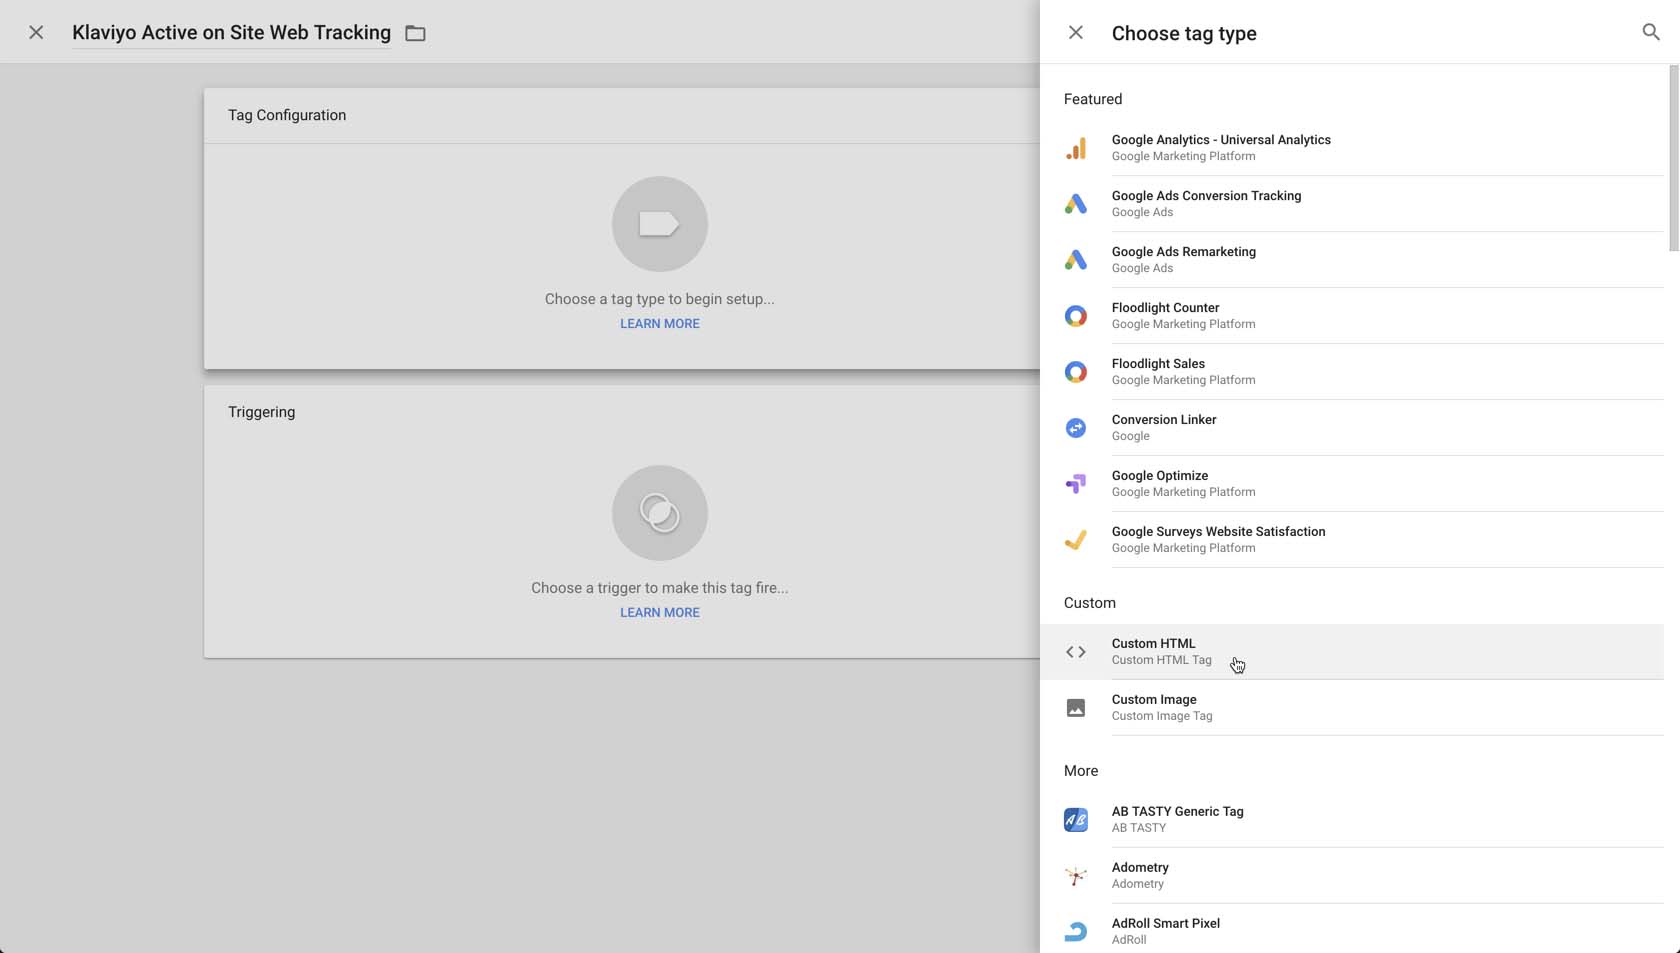Click LEARN MORE under Triggering
Viewport: 1680px width, 953px height.
[x=659, y=612]
